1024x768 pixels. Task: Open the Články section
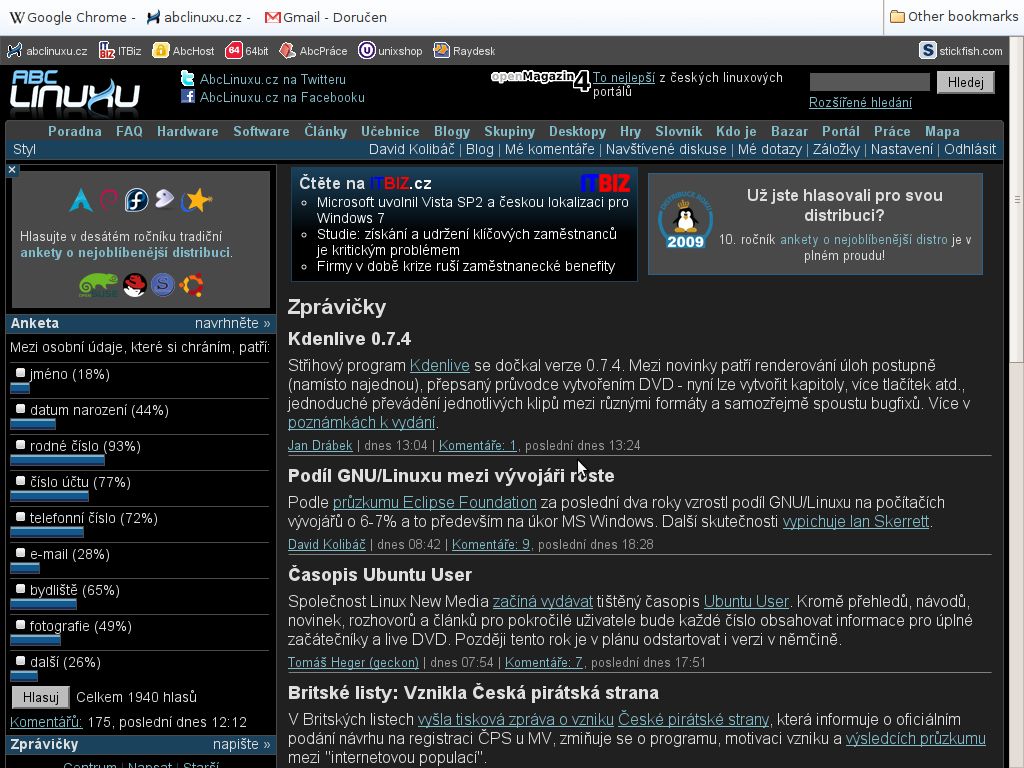click(325, 131)
